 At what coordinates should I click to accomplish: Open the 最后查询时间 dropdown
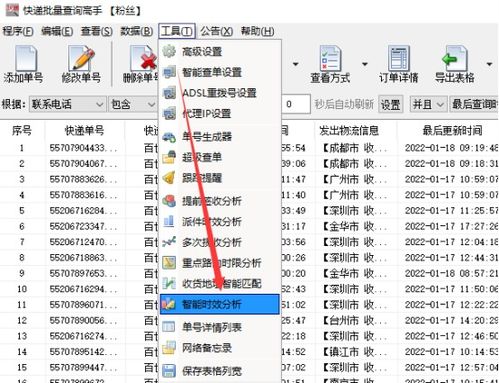(474, 105)
